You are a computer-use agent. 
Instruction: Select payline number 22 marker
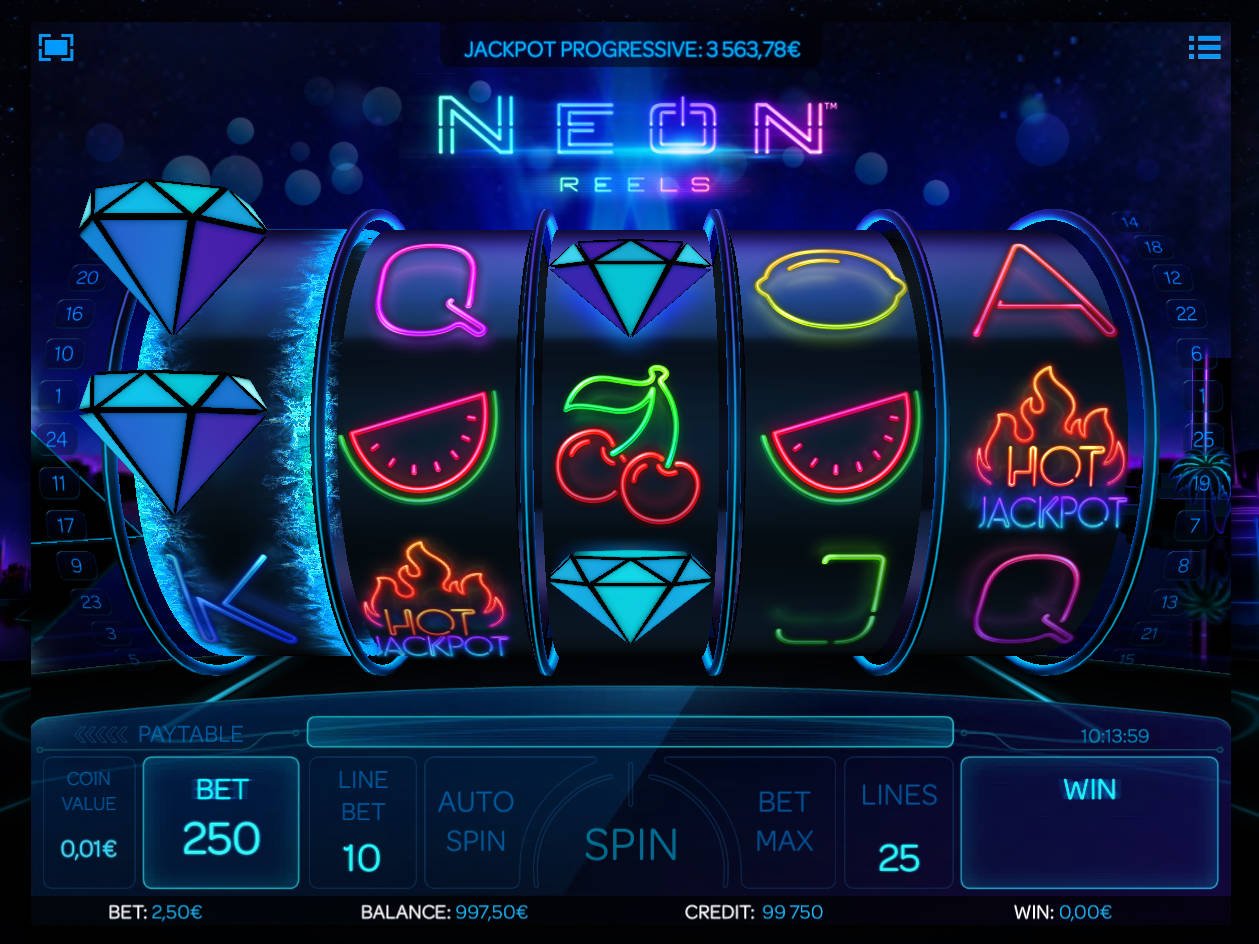tap(1186, 314)
